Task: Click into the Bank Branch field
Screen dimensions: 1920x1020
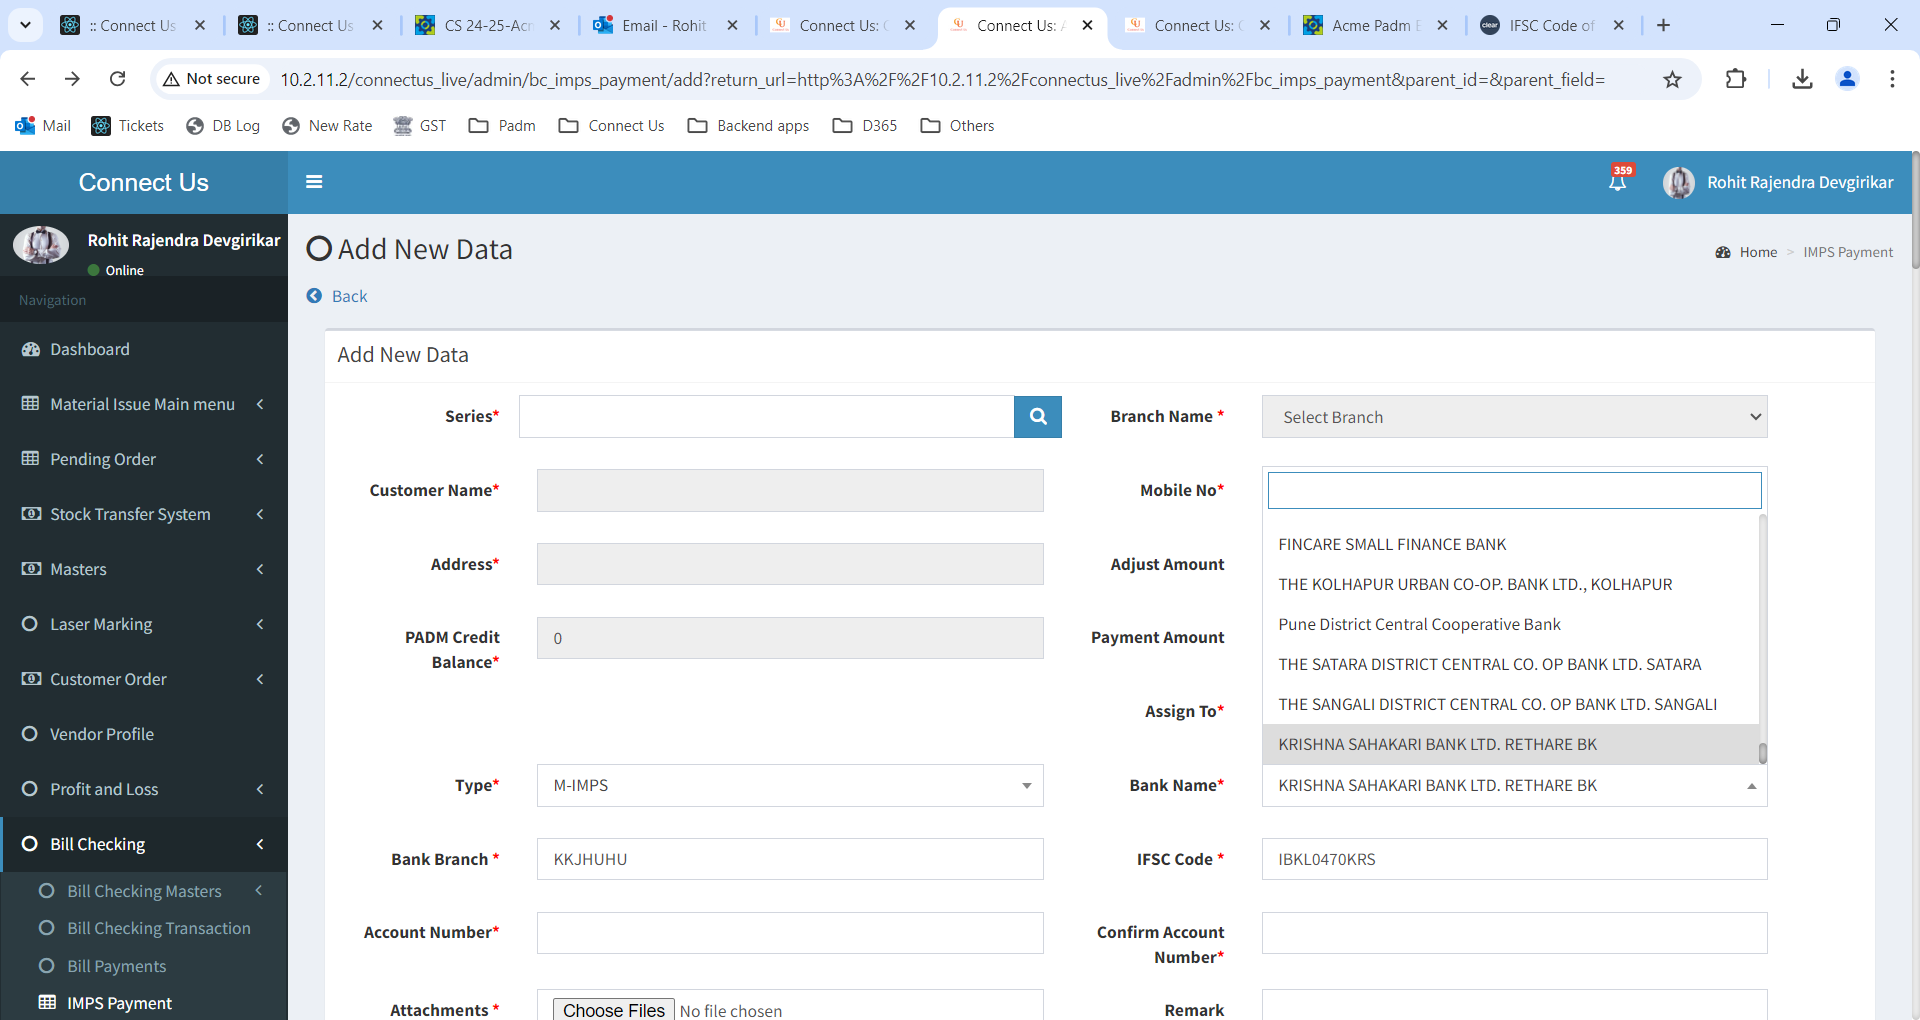Action: click(790, 859)
